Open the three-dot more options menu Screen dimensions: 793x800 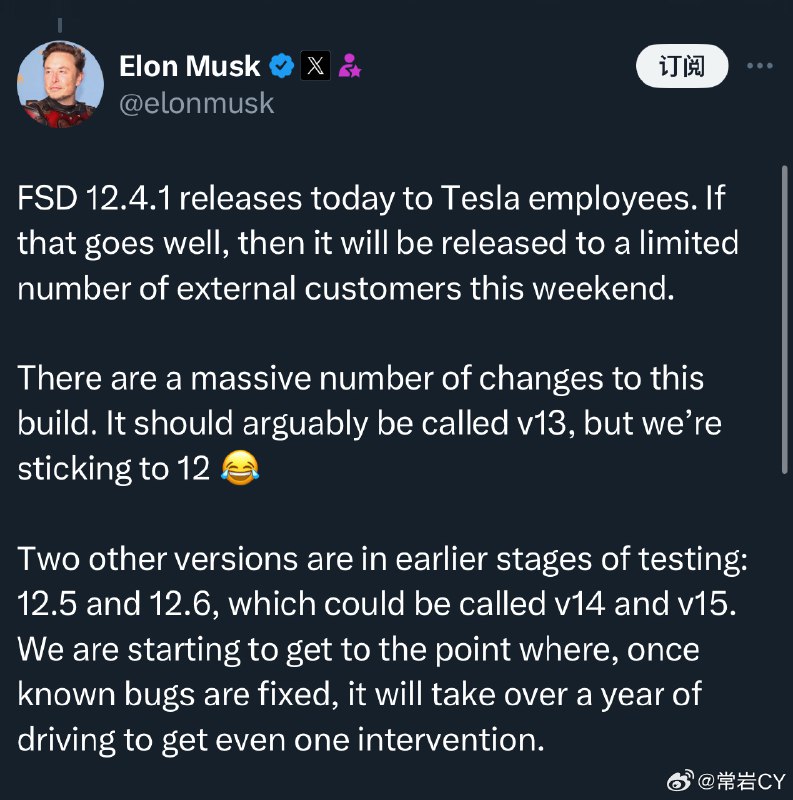point(759,66)
